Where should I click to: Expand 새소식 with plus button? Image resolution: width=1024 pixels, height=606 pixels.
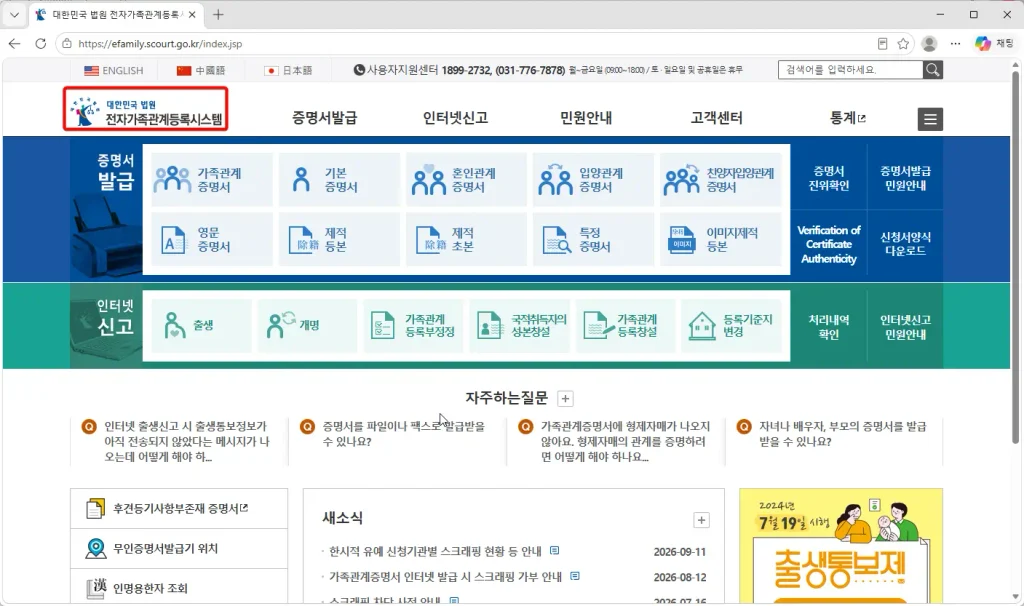pos(701,520)
